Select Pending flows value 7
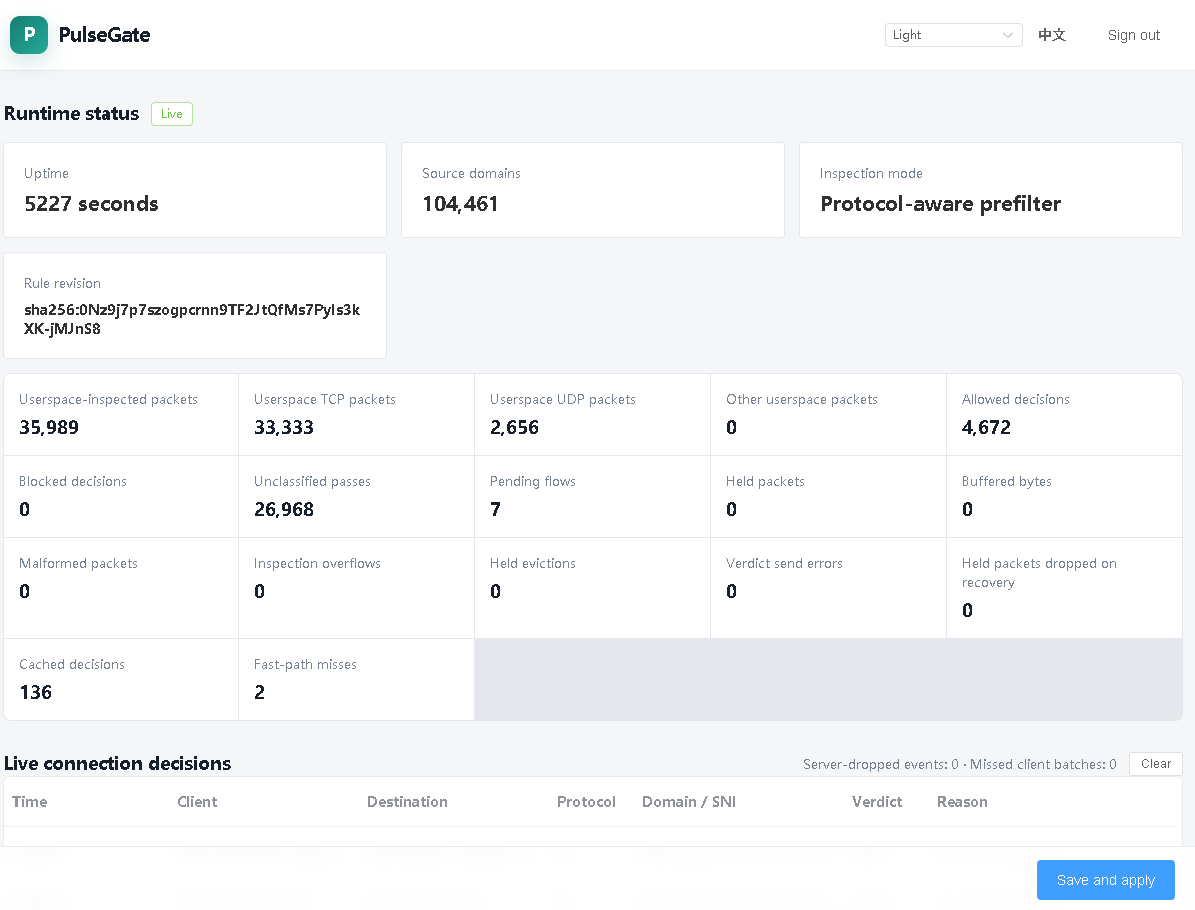 click(x=495, y=509)
